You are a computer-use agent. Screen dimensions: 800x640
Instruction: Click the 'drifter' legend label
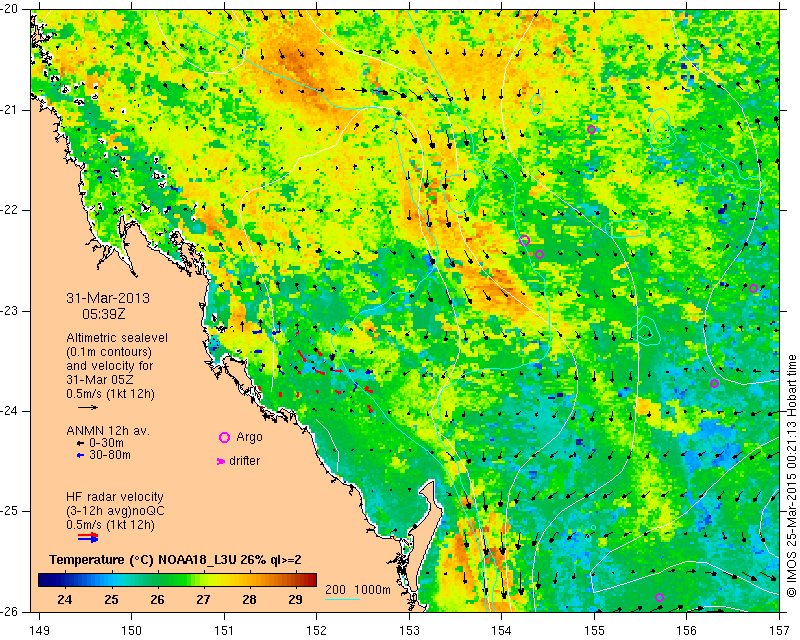[x=244, y=461]
